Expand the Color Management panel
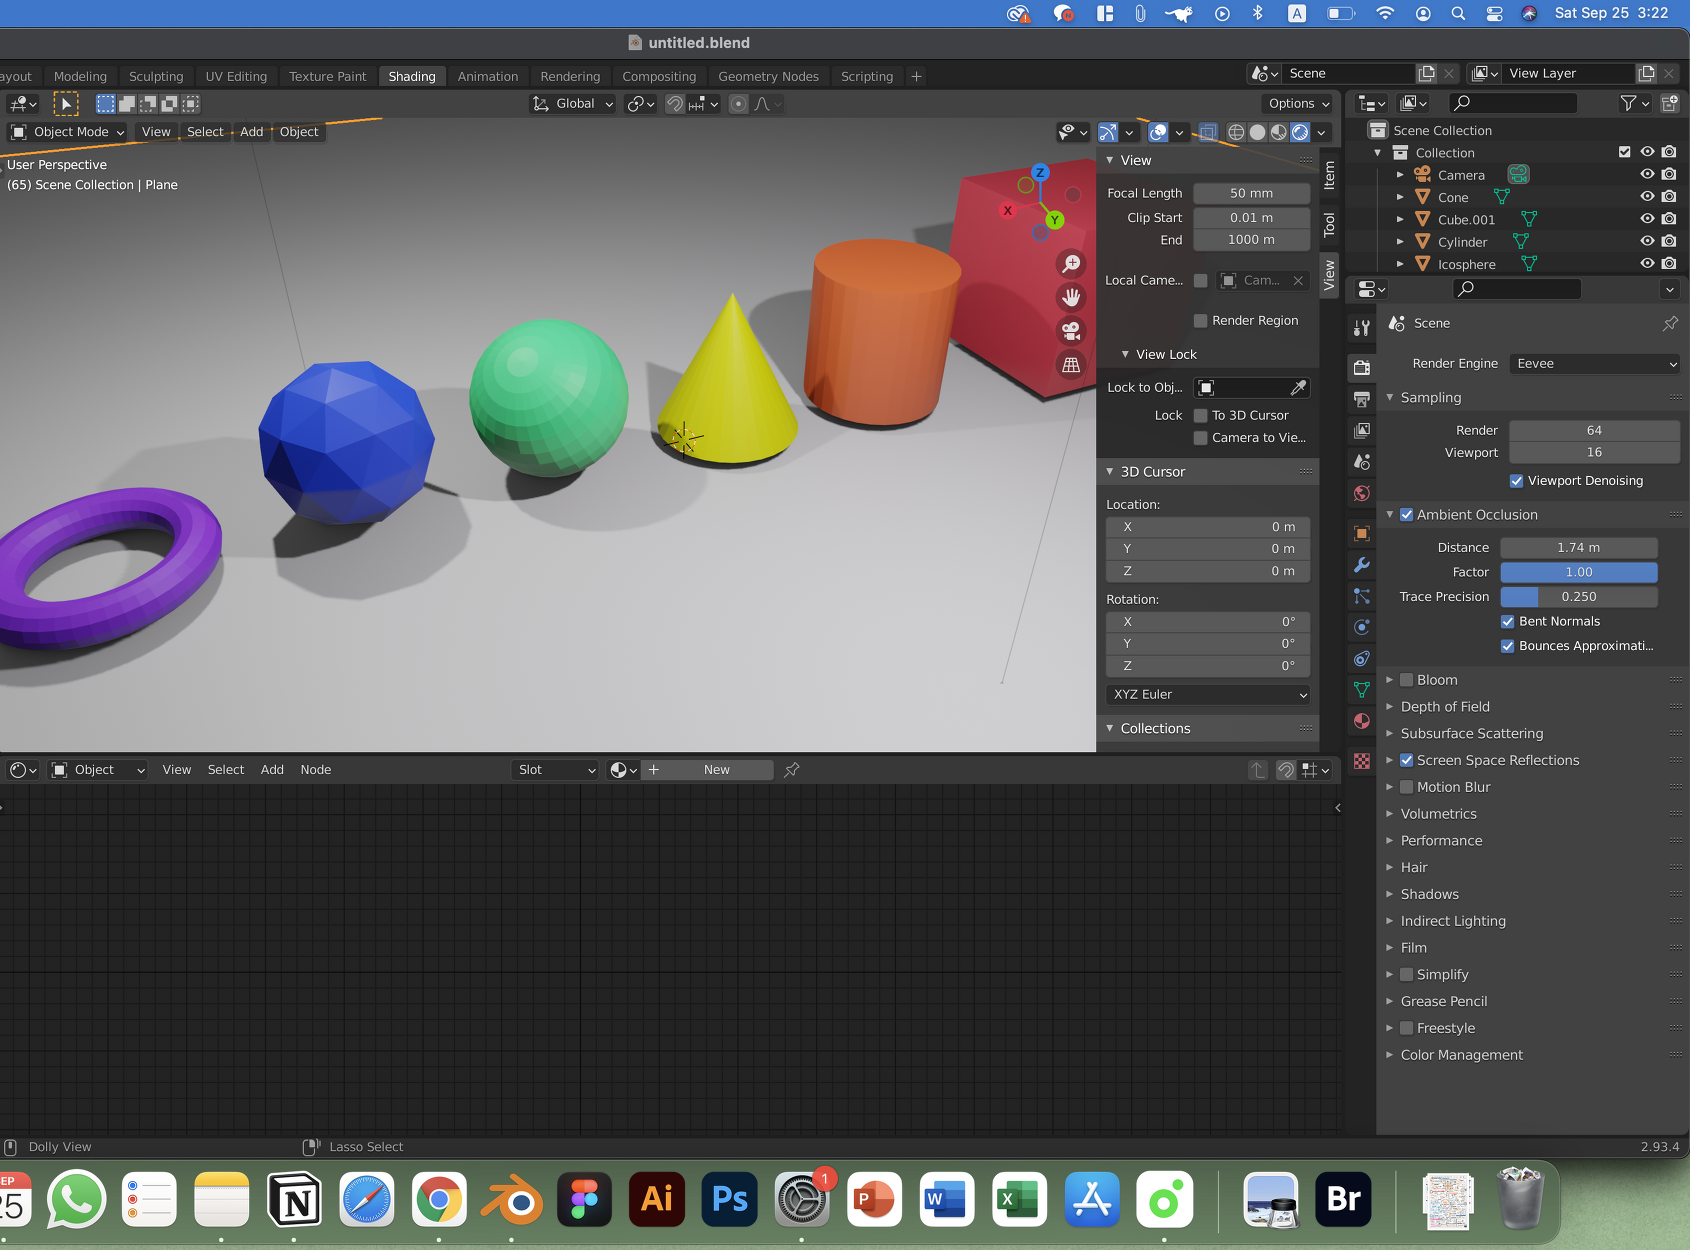This screenshot has width=1690, height=1250. tap(1461, 1055)
